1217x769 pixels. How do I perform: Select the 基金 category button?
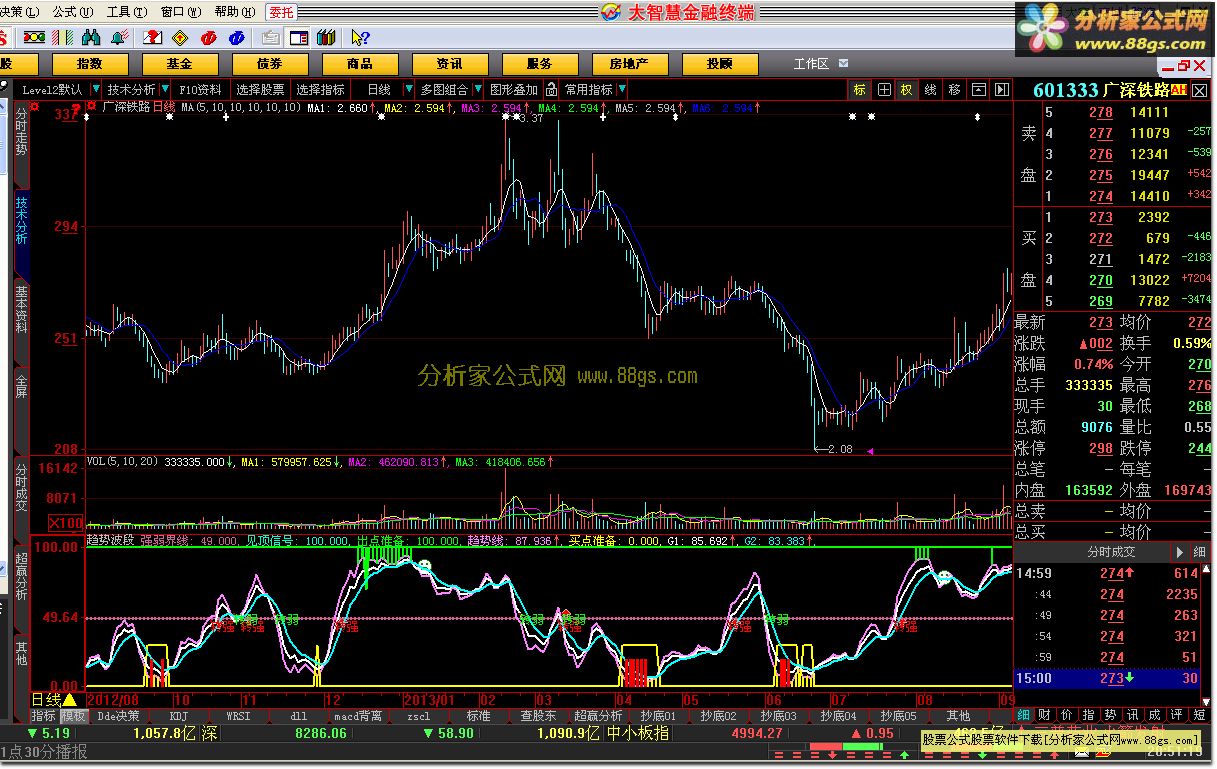pyautogui.click(x=179, y=63)
